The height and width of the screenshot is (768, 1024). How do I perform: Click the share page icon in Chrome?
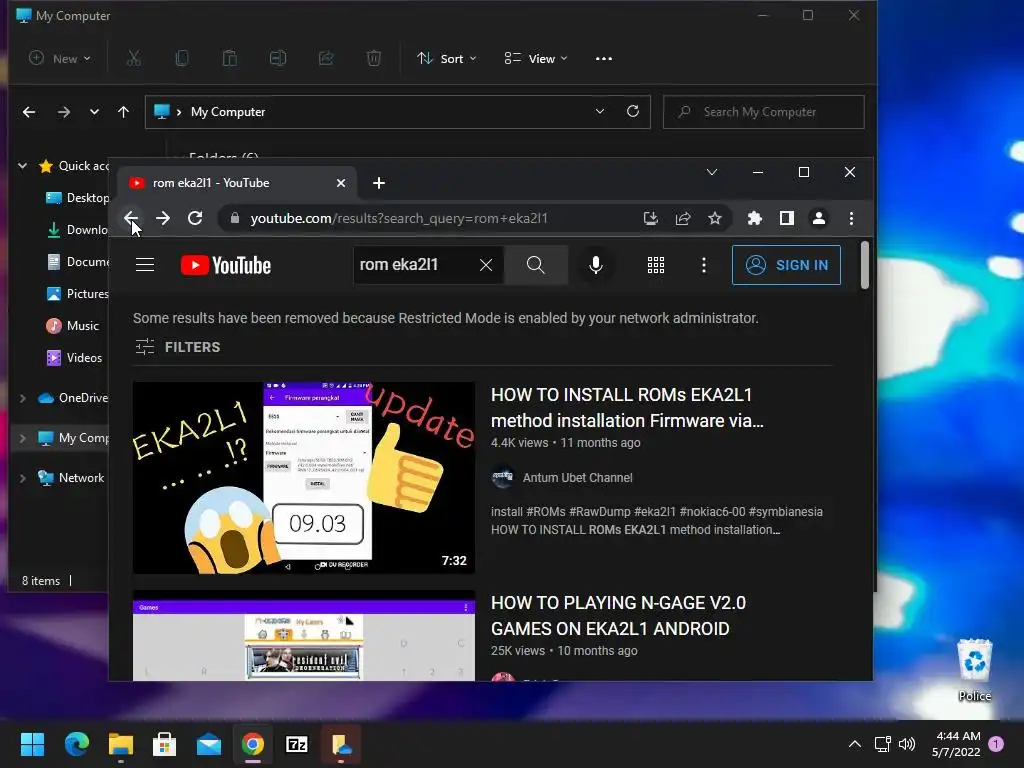[683, 218]
